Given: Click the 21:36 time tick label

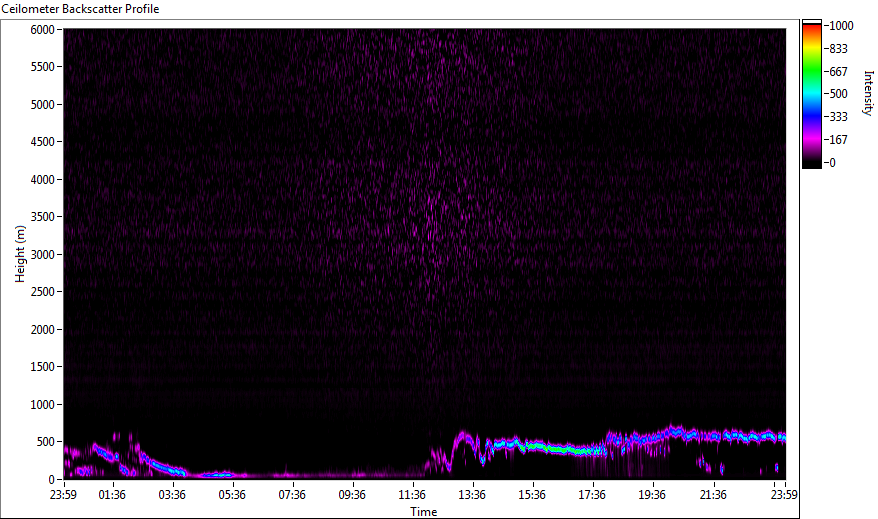Looking at the screenshot, I should [713, 495].
